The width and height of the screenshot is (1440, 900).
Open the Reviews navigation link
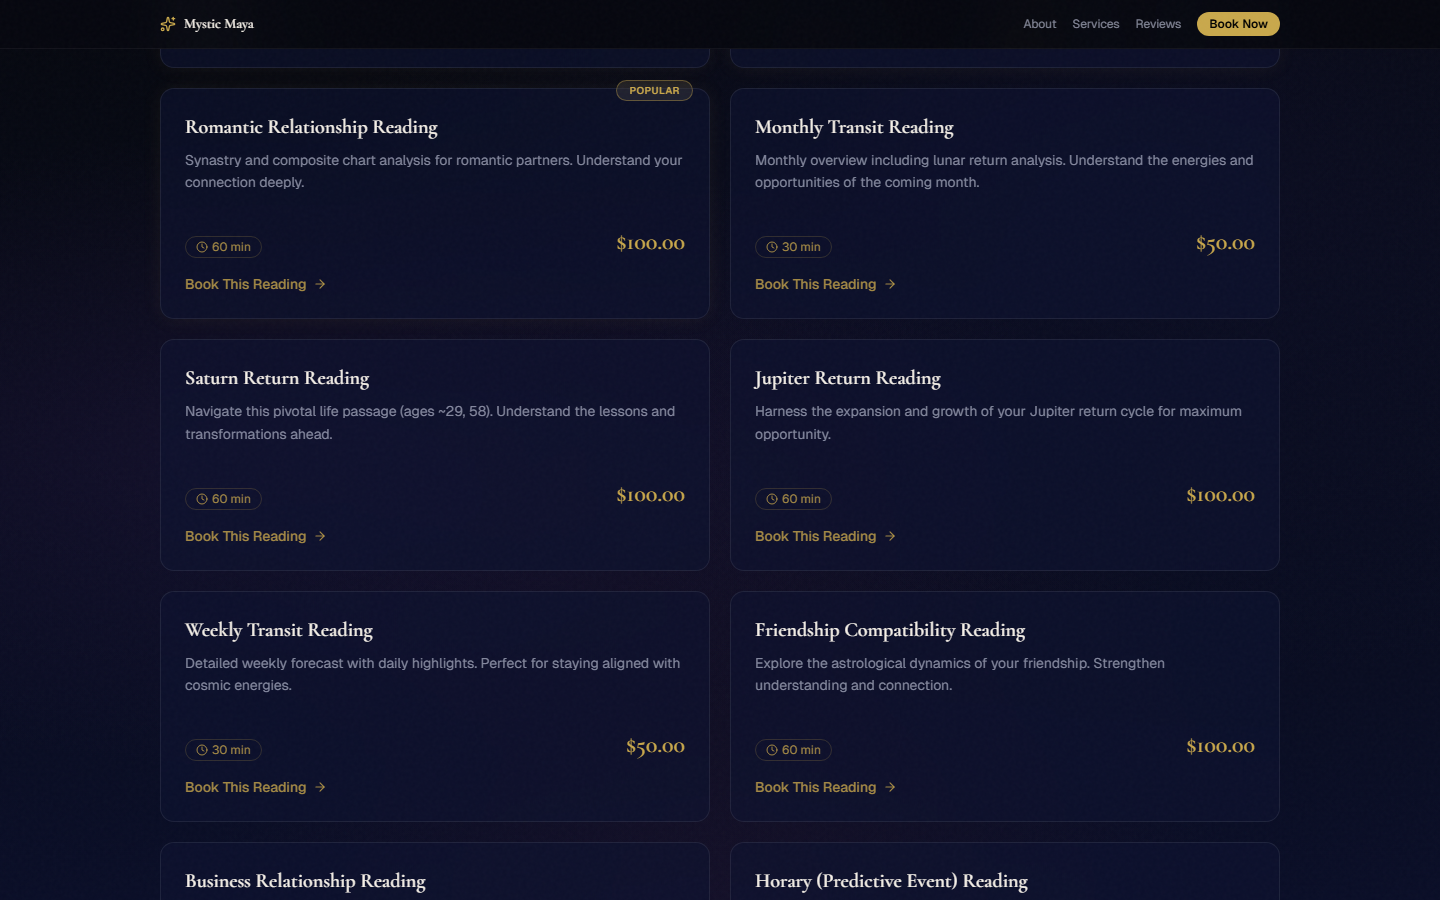(x=1157, y=24)
